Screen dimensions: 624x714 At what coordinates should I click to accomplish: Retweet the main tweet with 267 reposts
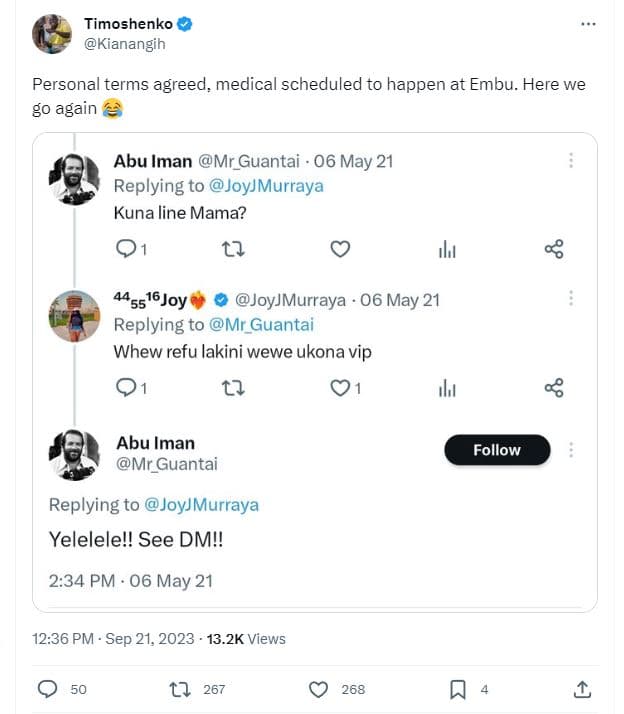tap(181, 689)
